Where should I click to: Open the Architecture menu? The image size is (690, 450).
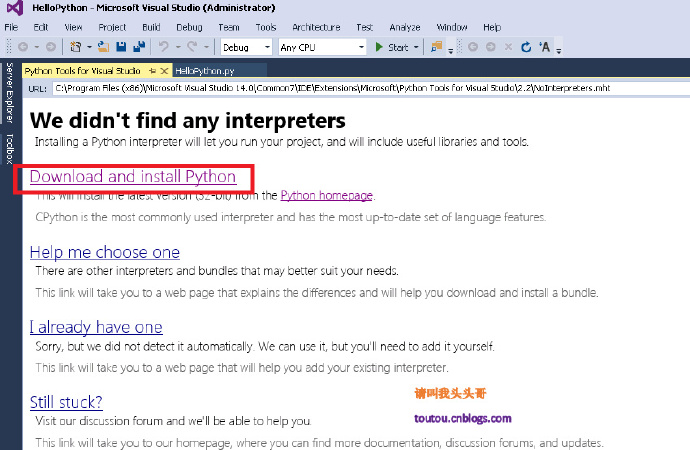pyautogui.click(x=316, y=27)
